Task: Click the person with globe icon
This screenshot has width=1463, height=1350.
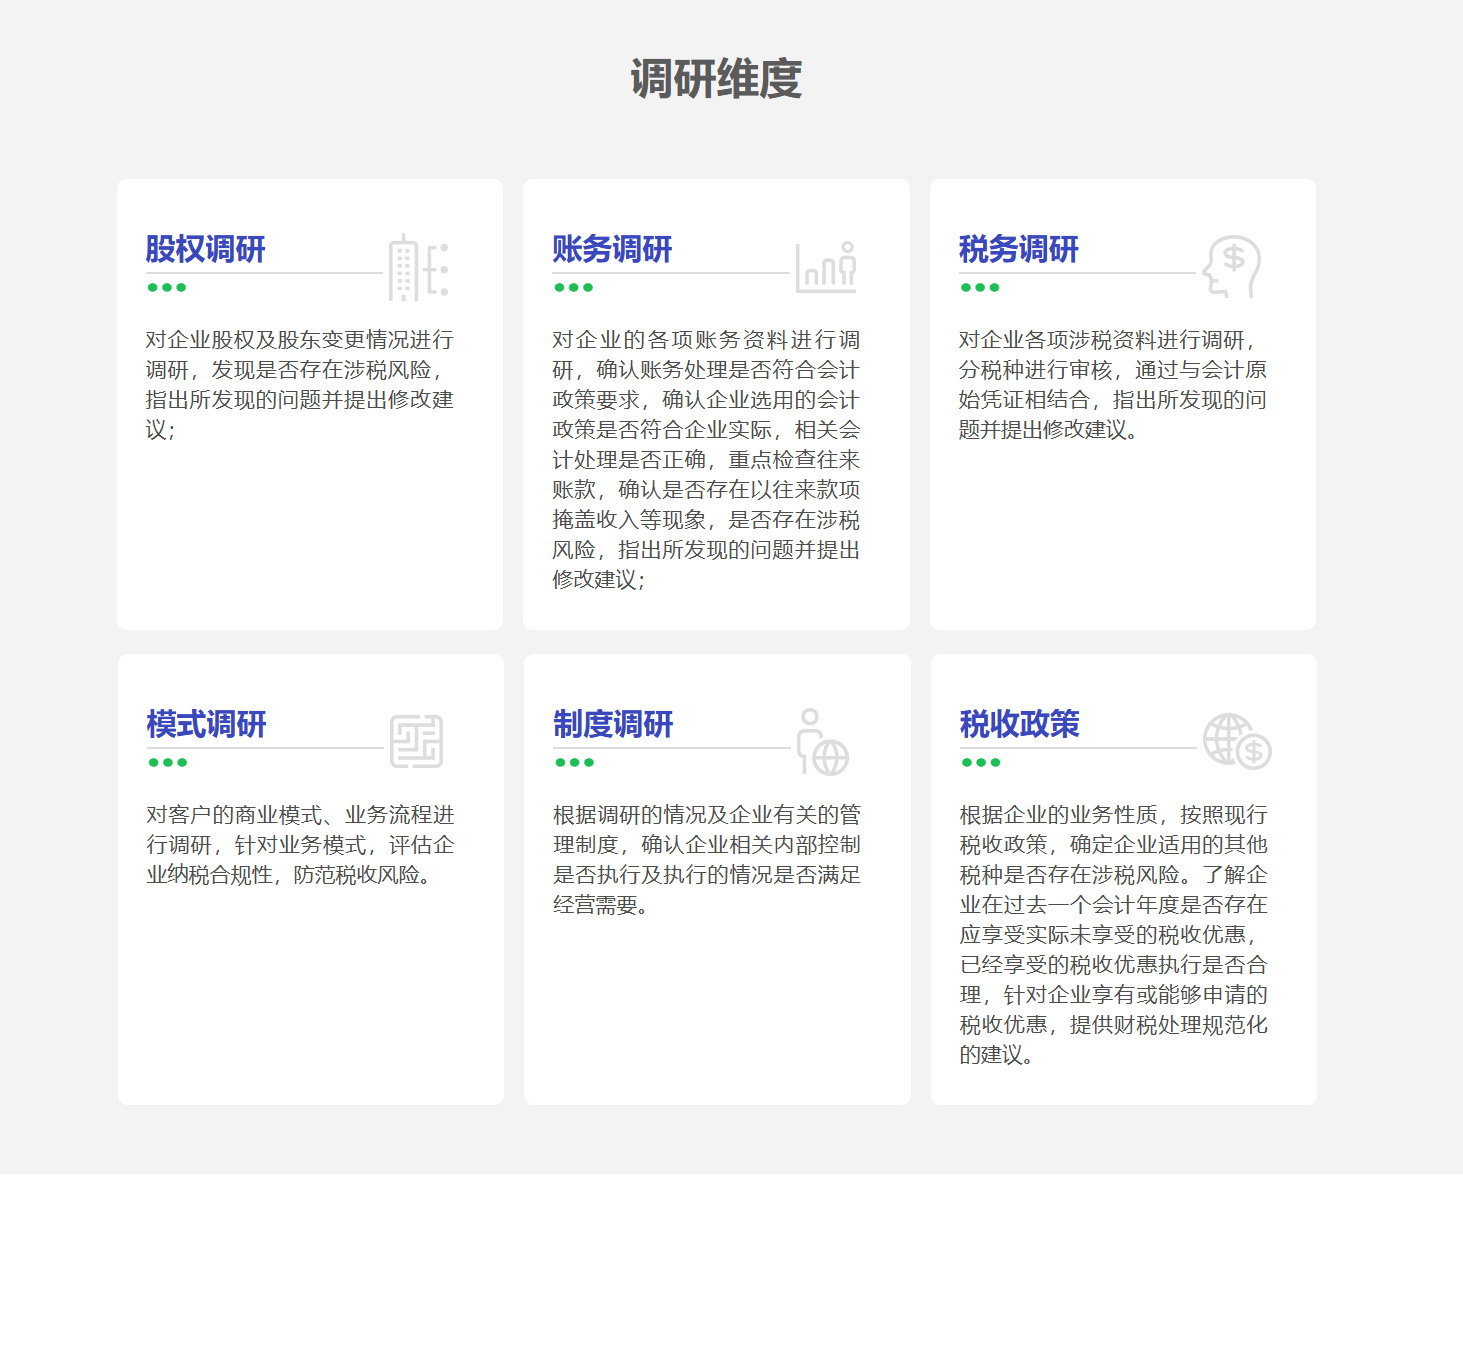Action: coord(822,742)
